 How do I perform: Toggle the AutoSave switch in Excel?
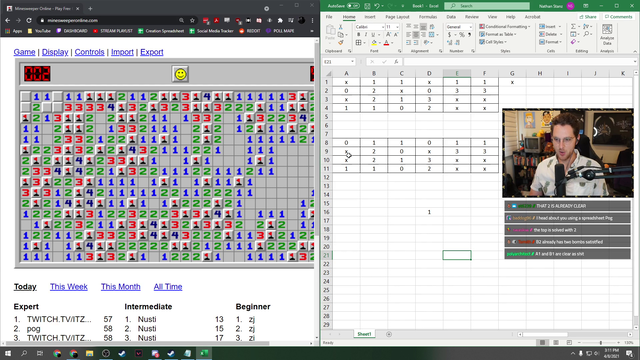point(353,6)
